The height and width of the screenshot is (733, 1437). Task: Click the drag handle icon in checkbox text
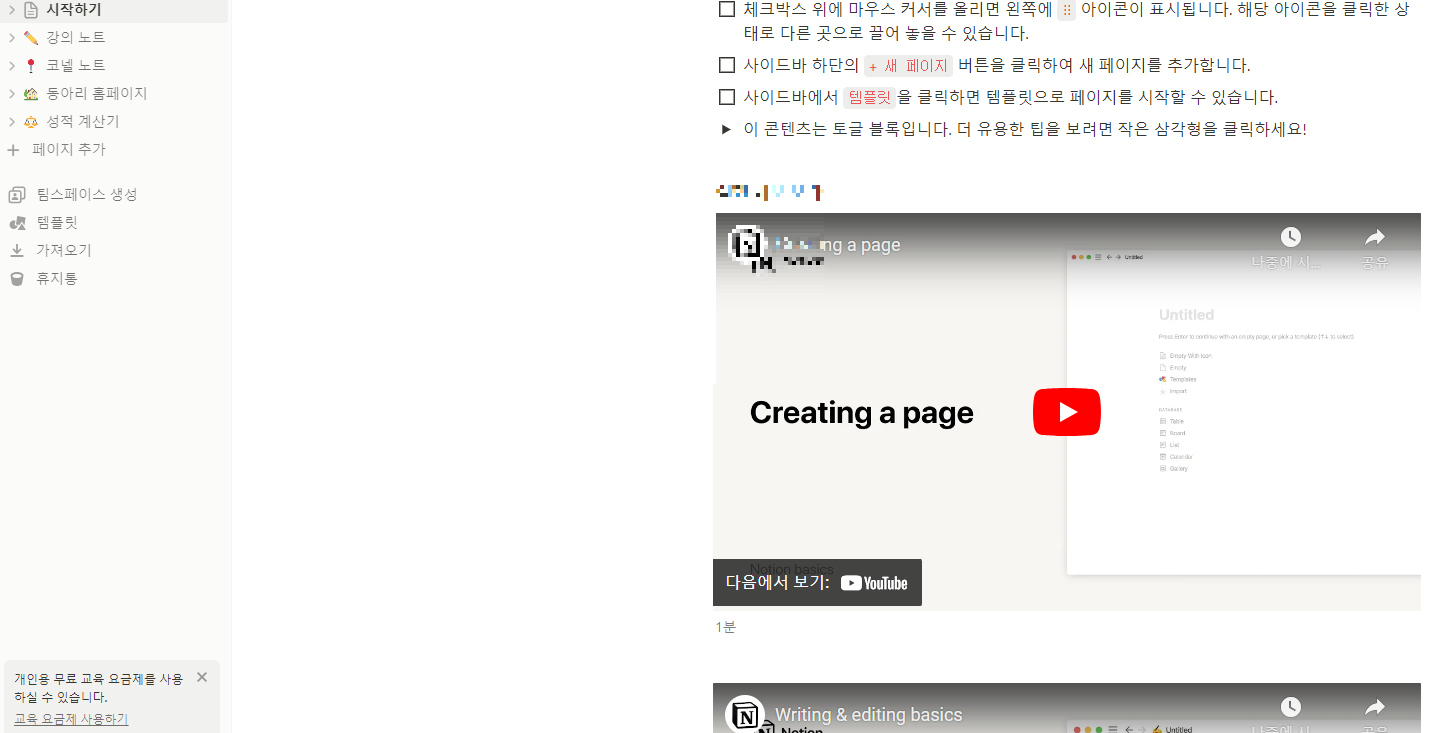(1067, 10)
